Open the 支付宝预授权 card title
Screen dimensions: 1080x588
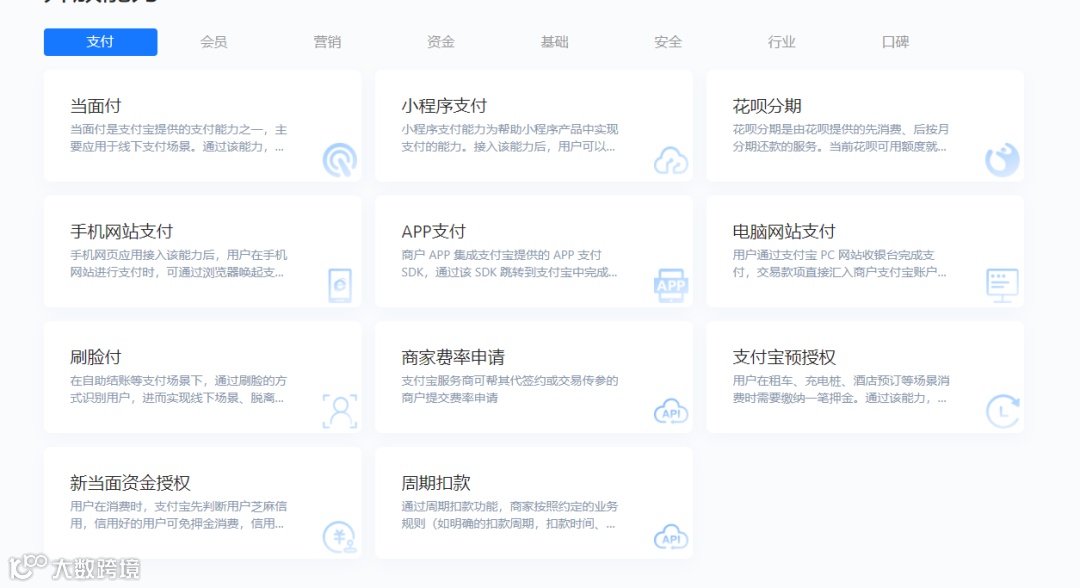point(784,357)
